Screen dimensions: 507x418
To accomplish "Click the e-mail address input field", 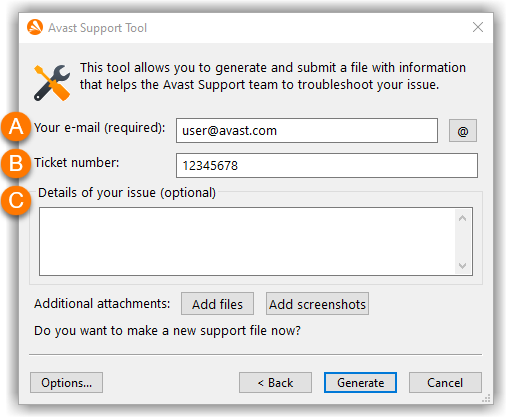I will click(307, 131).
